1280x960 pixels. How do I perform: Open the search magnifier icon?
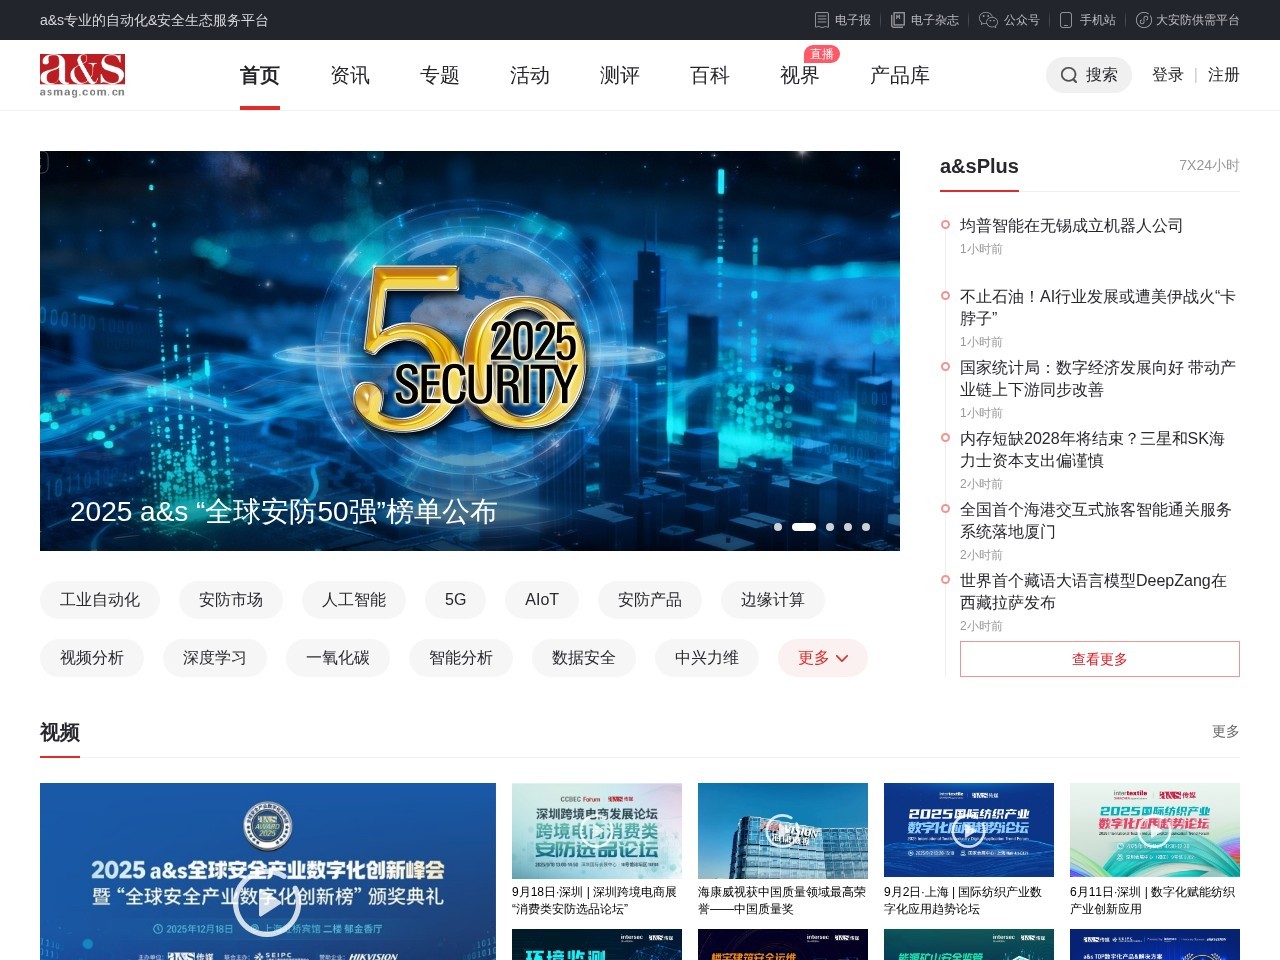coord(1067,75)
